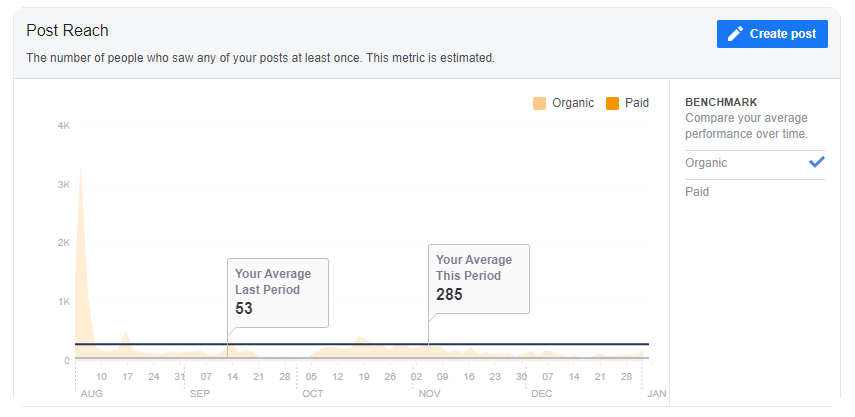Click the AUG month label on axis

pyautogui.click(x=92, y=394)
